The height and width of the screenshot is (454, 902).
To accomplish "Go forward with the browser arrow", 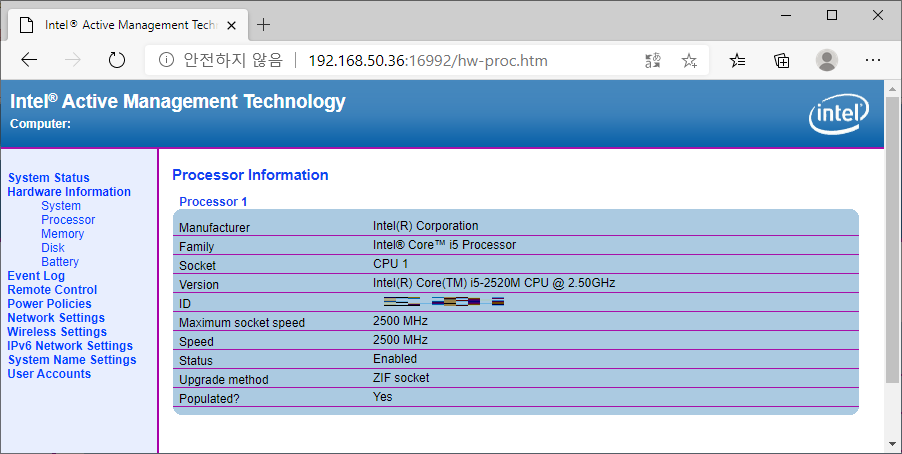I will (x=72, y=60).
